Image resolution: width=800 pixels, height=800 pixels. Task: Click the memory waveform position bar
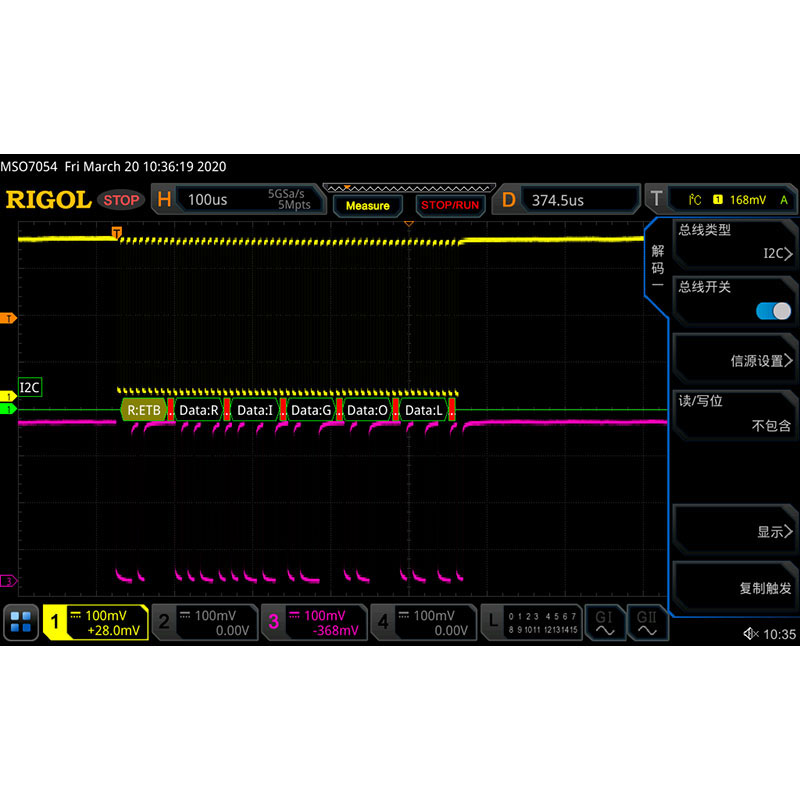point(409,188)
